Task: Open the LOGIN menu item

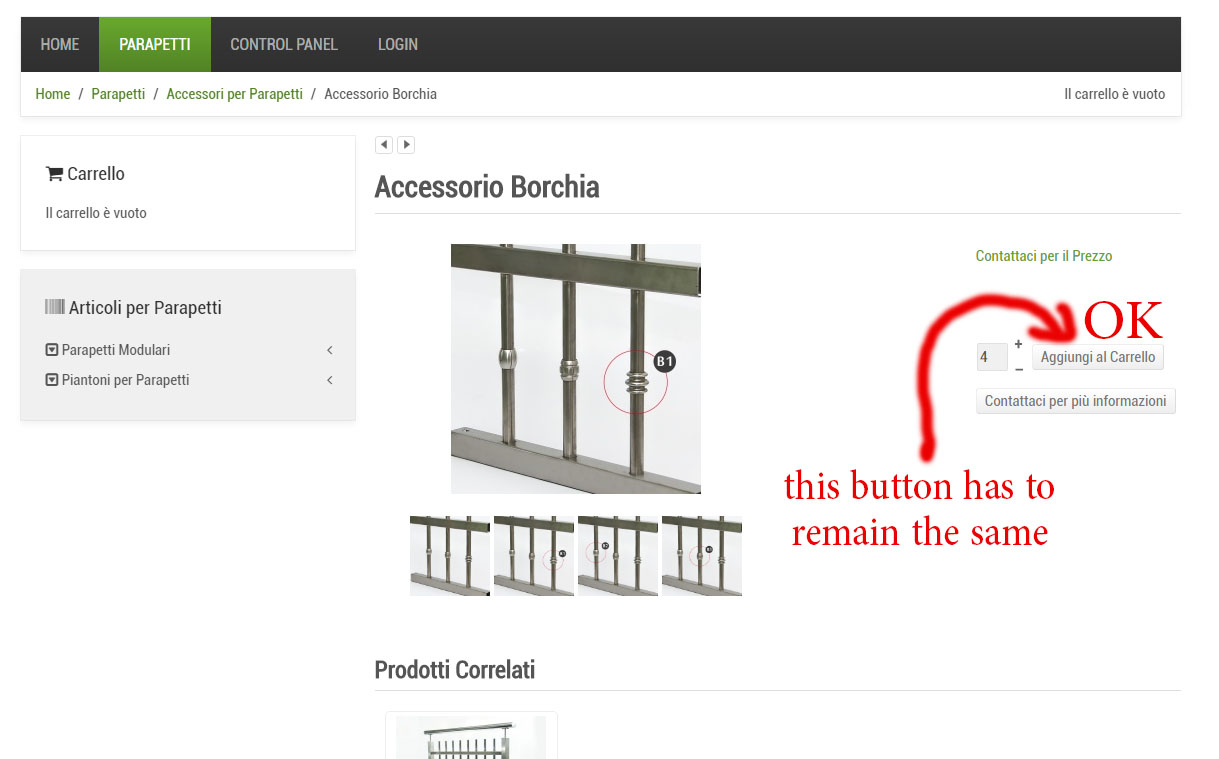Action: (398, 44)
